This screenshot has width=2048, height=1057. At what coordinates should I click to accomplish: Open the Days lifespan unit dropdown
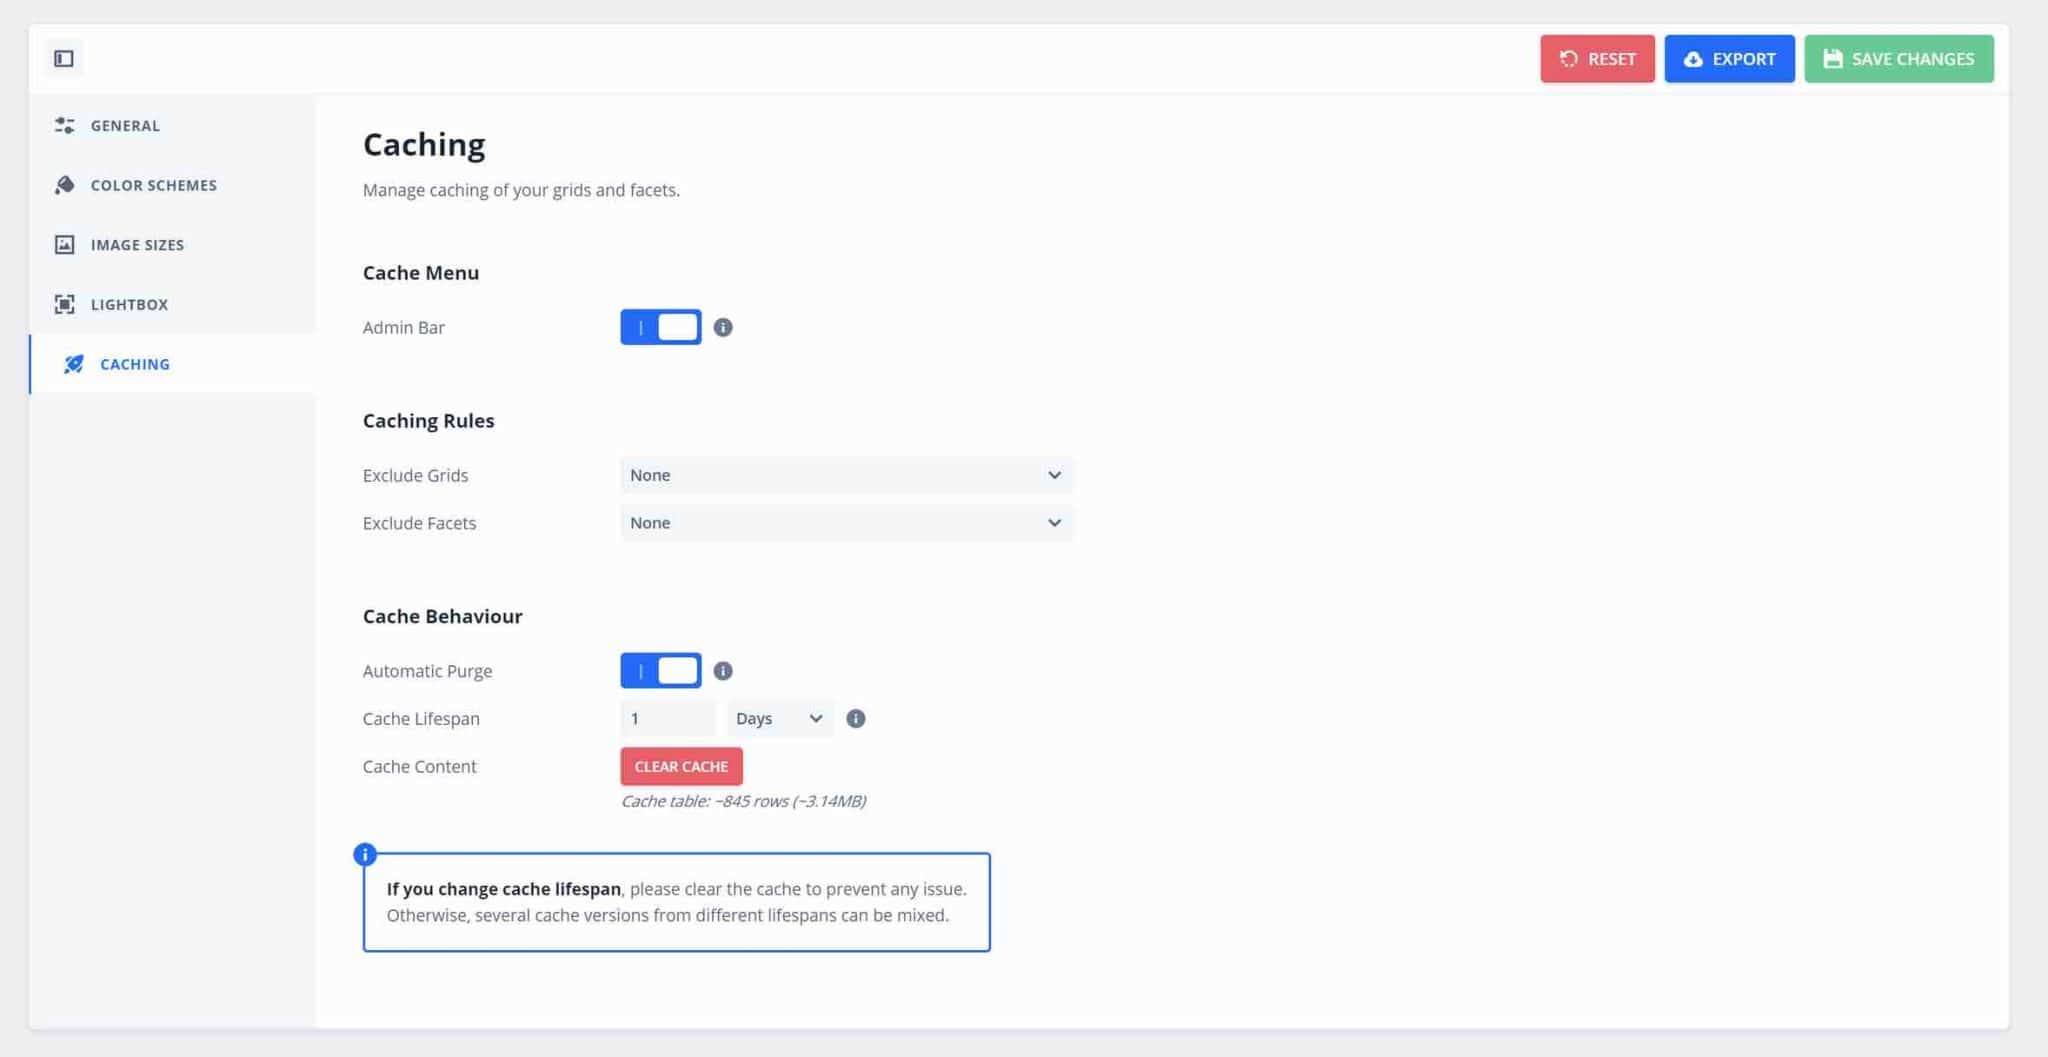pyautogui.click(x=780, y=719)
